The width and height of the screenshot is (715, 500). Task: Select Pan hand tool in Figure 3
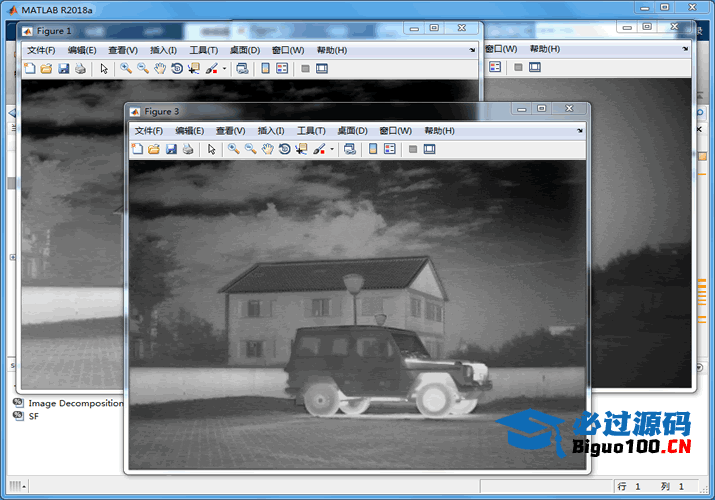pyautogui.click(x=268, y=149)
